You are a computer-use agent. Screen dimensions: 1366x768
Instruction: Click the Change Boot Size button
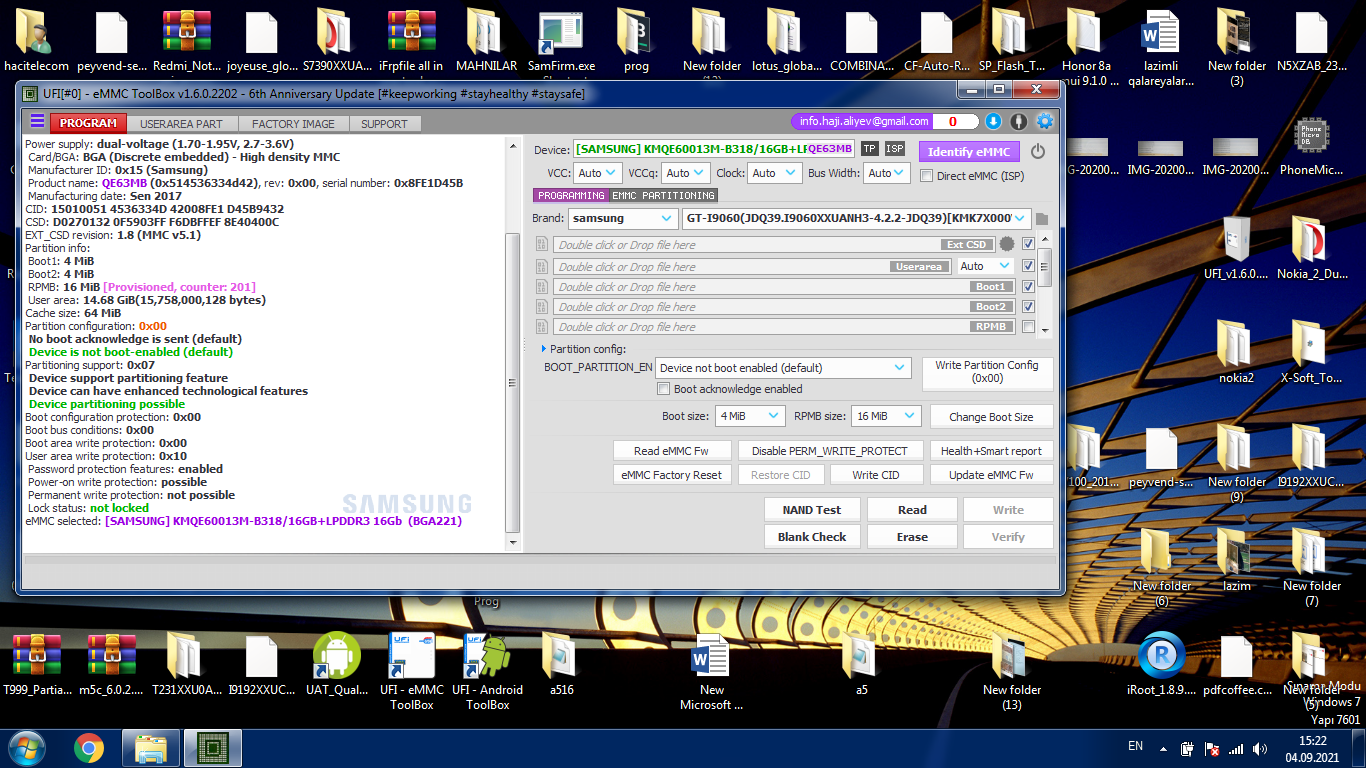point(991,417)
